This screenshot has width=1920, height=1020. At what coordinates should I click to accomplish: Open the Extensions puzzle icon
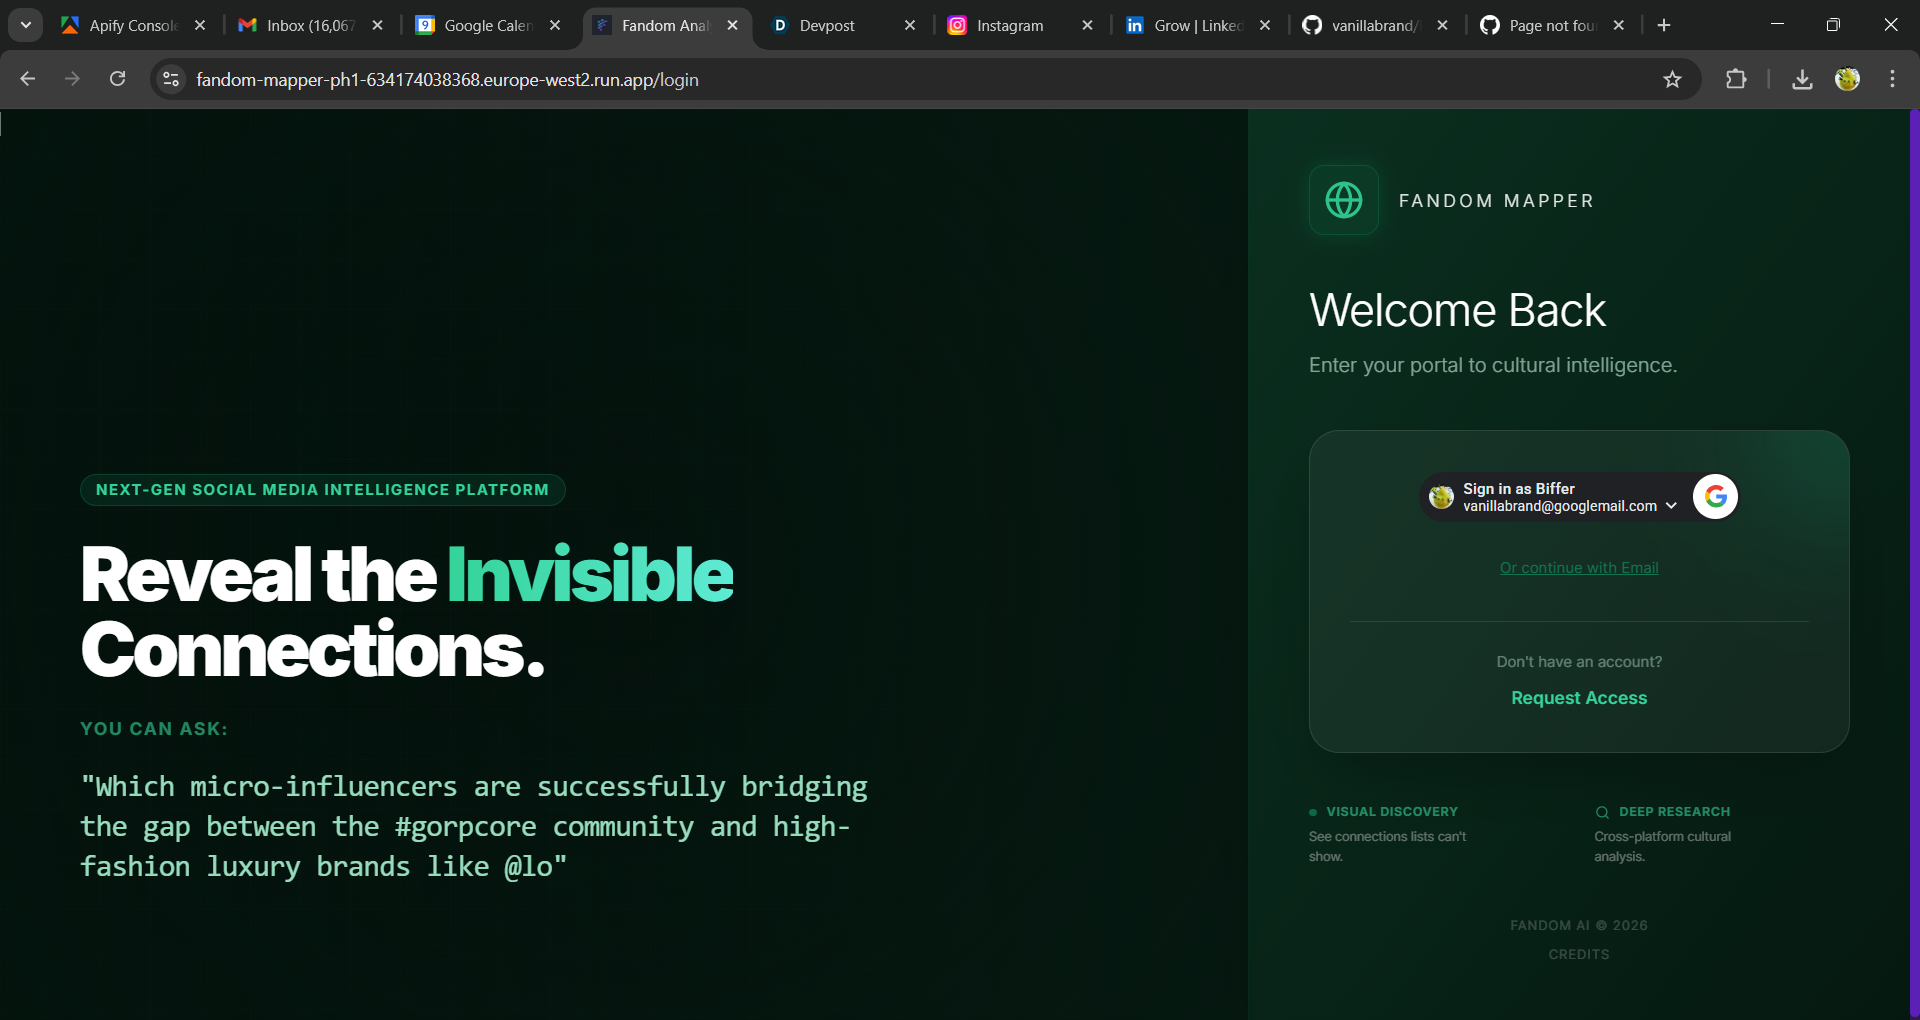click(x=1736, y=79)
